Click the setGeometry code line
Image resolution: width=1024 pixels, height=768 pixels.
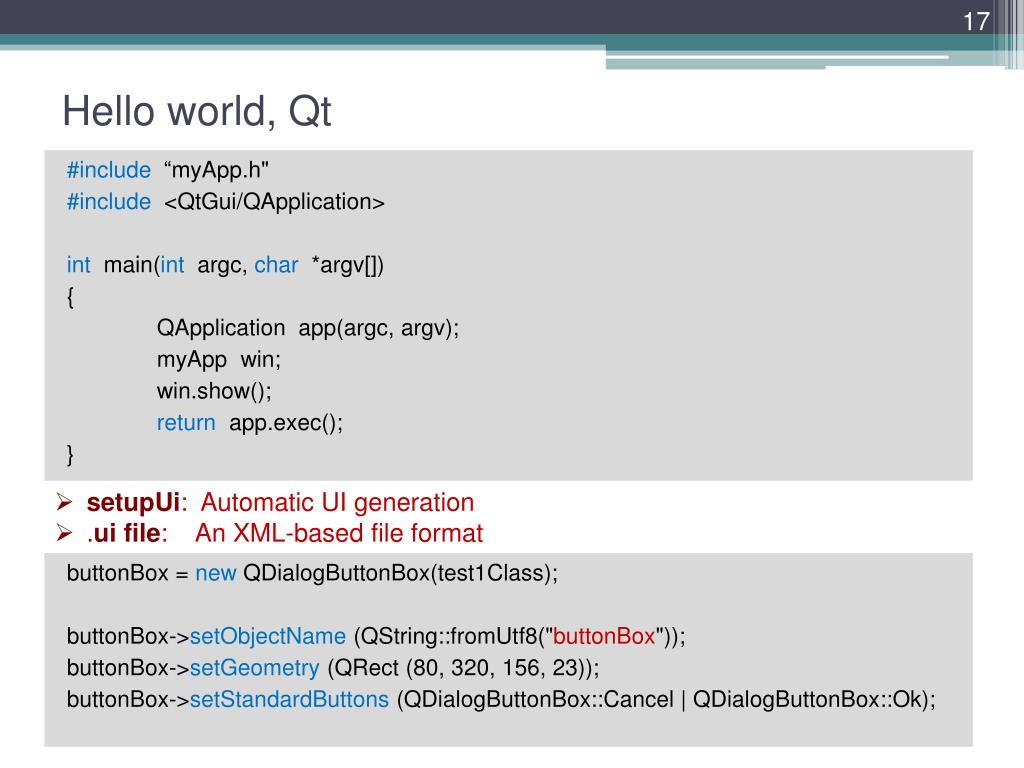[x=333, y=668]
